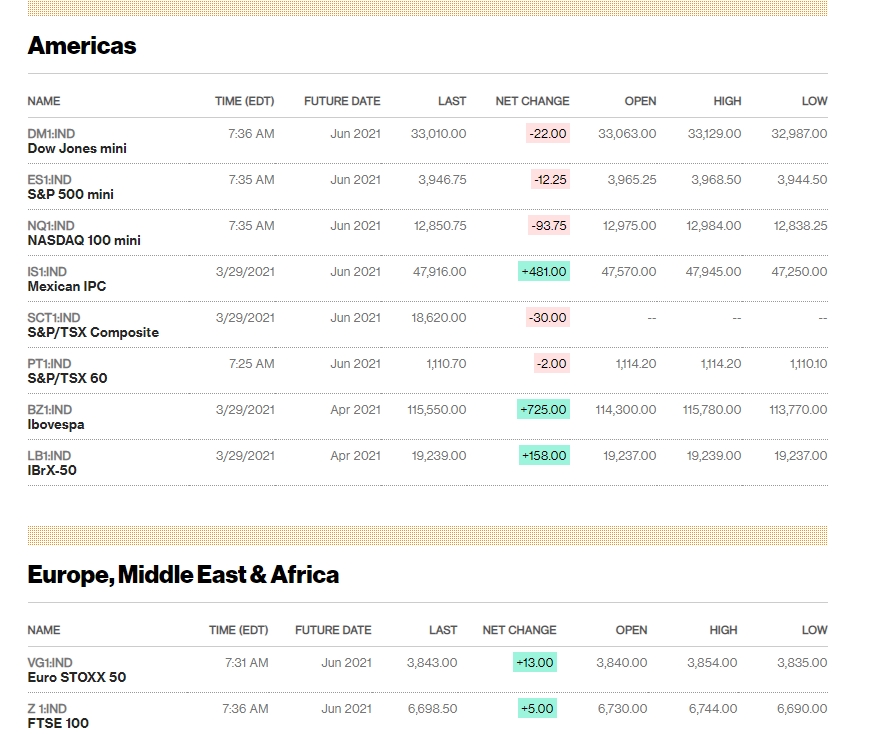
Task: Open the S&P 500 mini link
Action: (70, 194)
